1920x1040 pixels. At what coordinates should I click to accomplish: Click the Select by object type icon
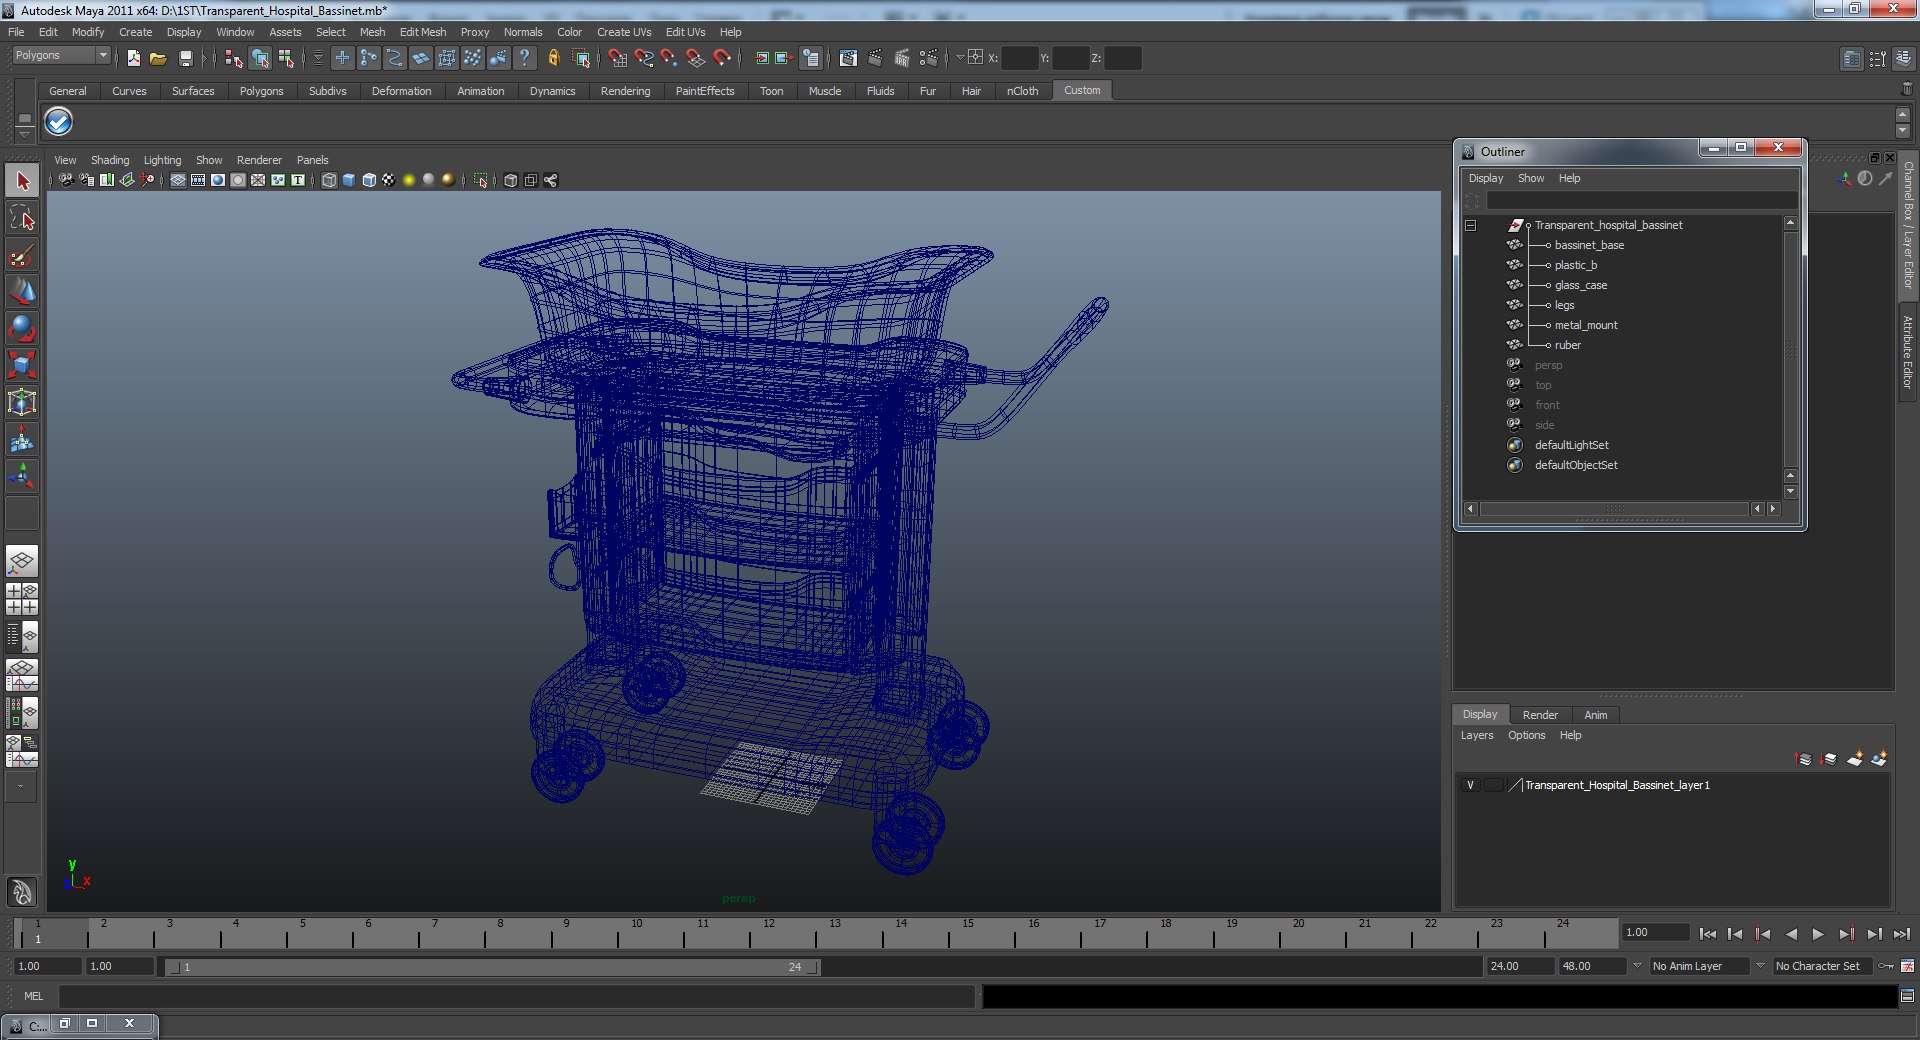[x=260, y=59]
